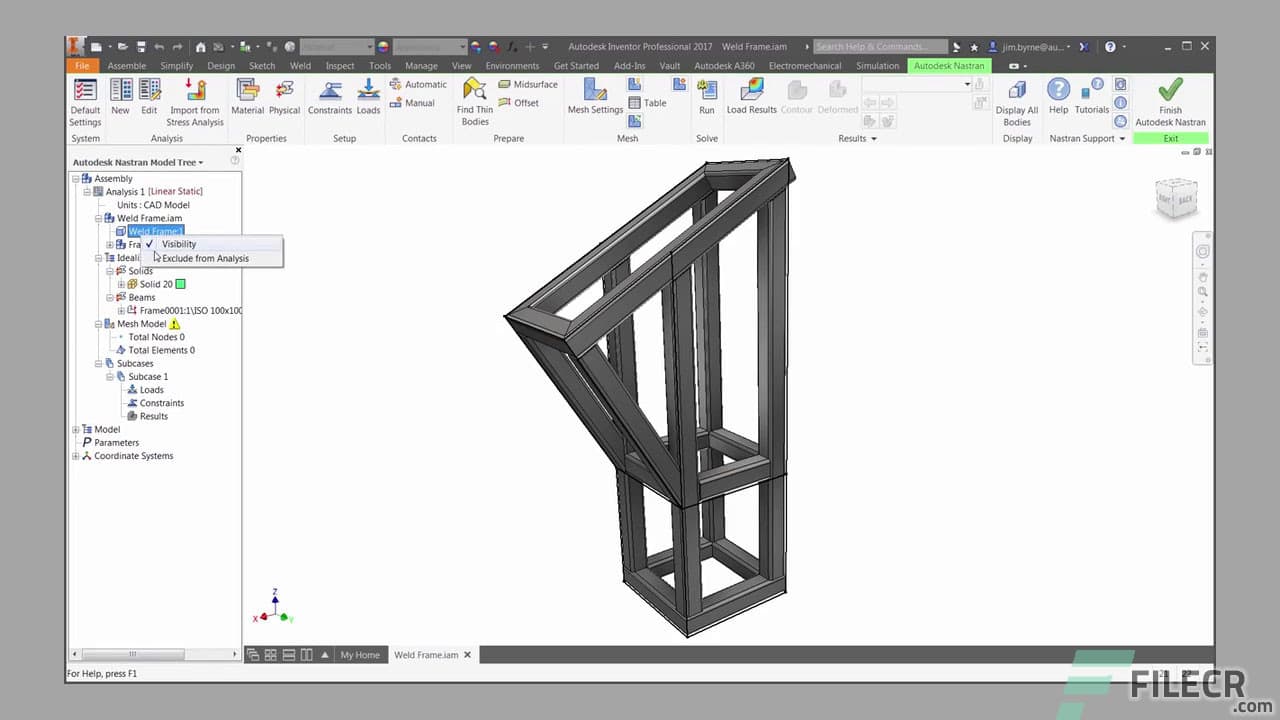Image resolution: width=1280 pixels, height=720 pixels.
Task: Click the Constraints setup icon
Action: [x=330, y=97]
